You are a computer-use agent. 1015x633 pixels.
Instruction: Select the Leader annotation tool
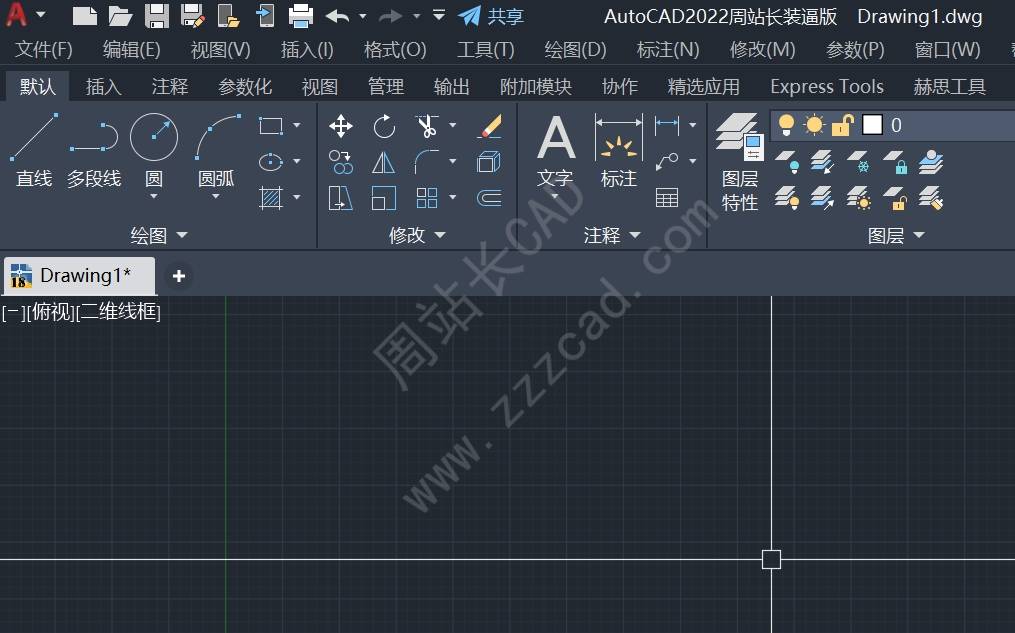click(667, 161)
